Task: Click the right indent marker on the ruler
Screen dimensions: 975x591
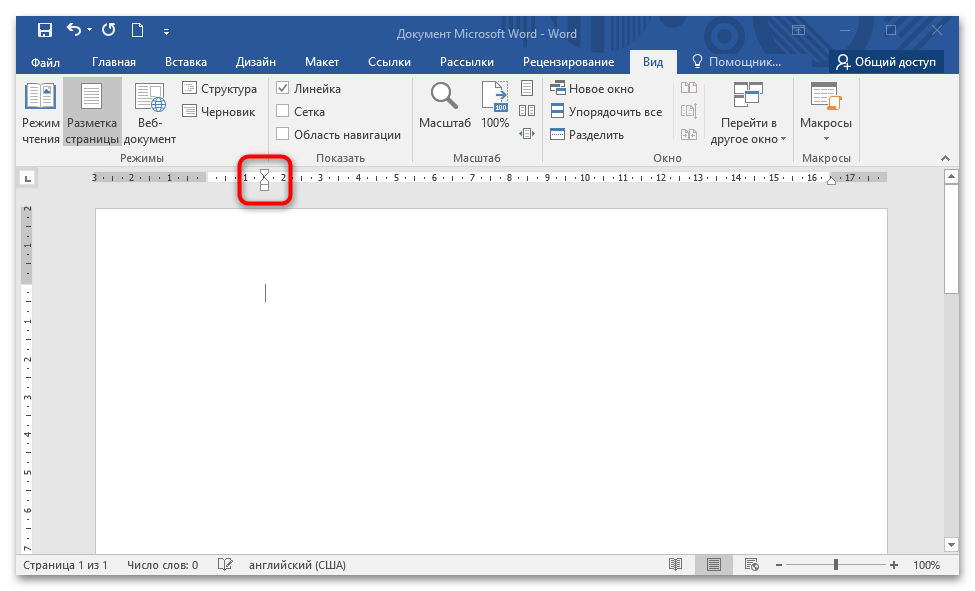Action: coord(831,180)
